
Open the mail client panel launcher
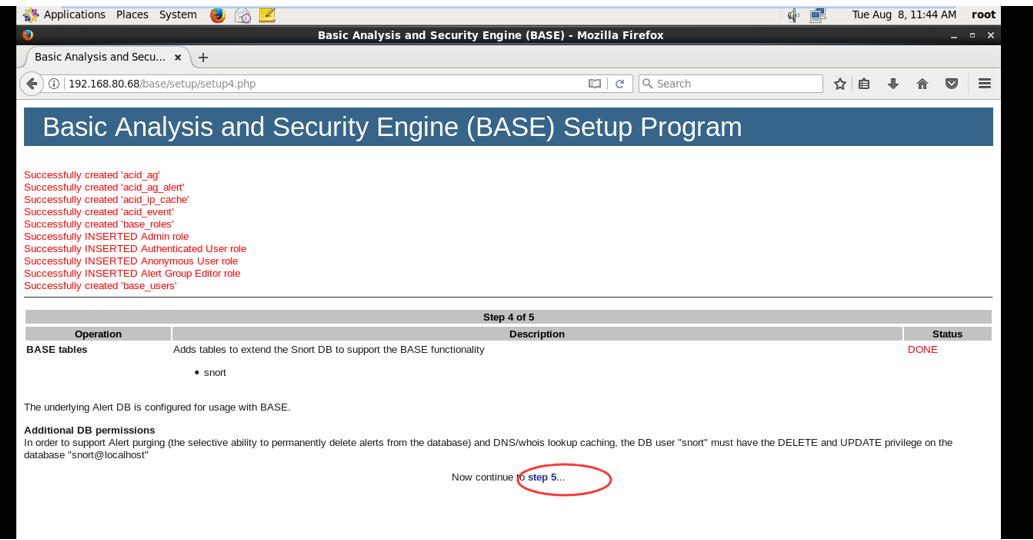(x=242, y=14)
